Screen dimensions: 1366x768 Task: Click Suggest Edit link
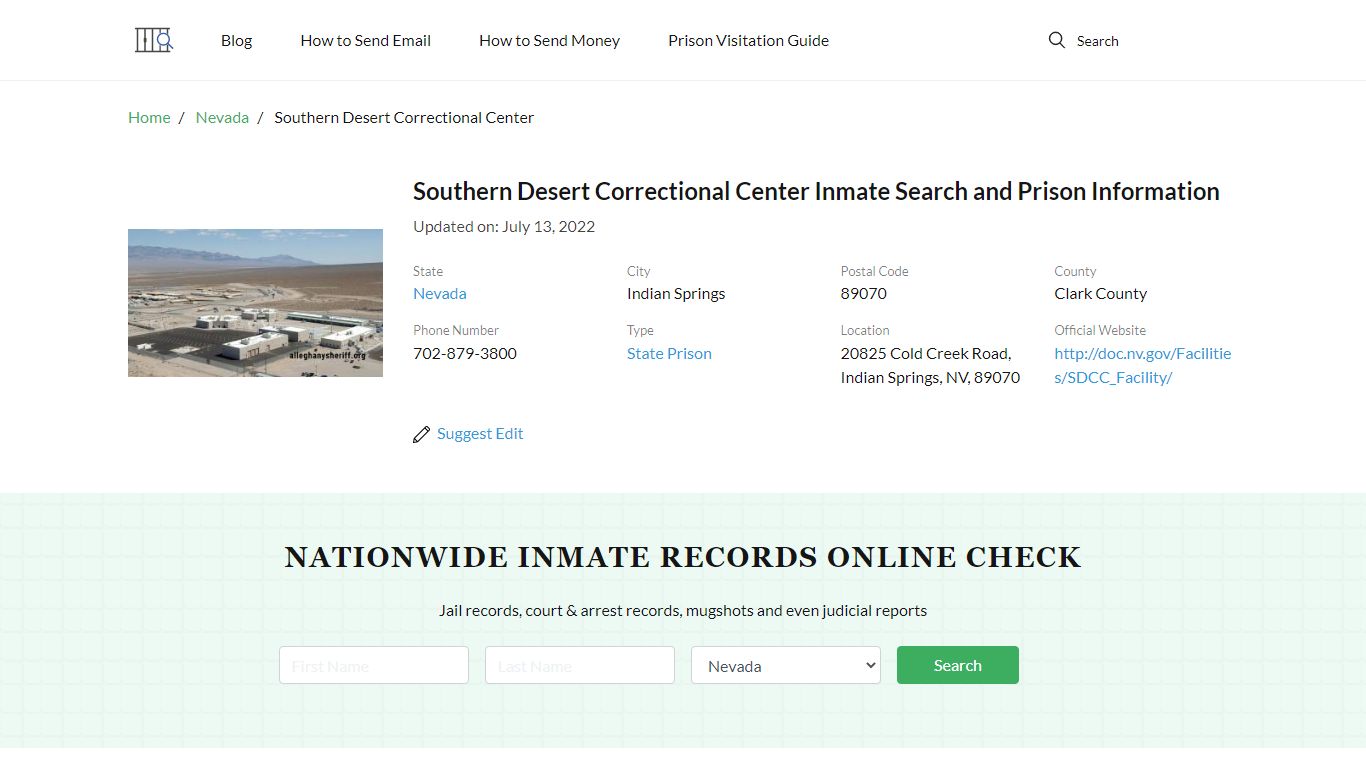click(480, 433)
